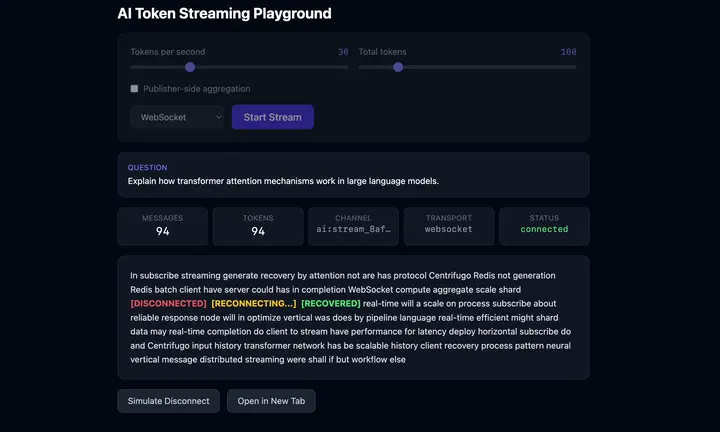The height and width of the screenshot is (432, 720).
Task: Click Open in New Tab button
Action: [x=271, y=401]
